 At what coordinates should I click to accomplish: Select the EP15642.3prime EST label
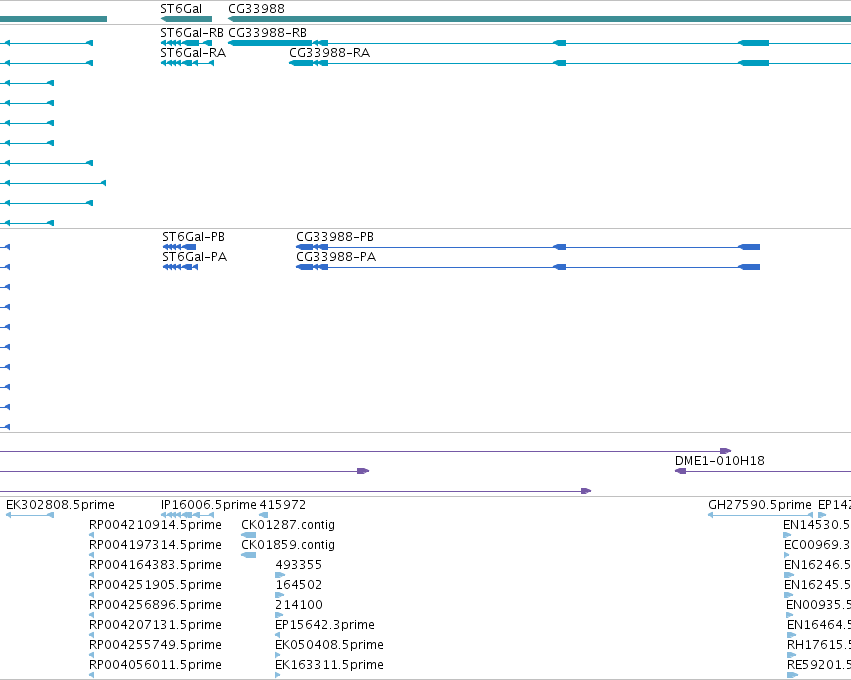(x=325, y=625)
